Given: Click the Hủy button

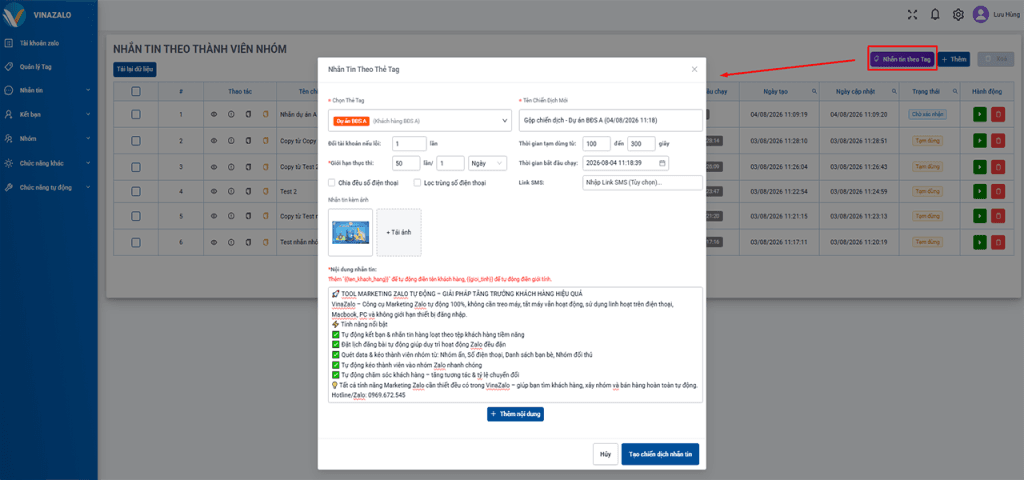Looking at the screenshot, I should (605, 454).
